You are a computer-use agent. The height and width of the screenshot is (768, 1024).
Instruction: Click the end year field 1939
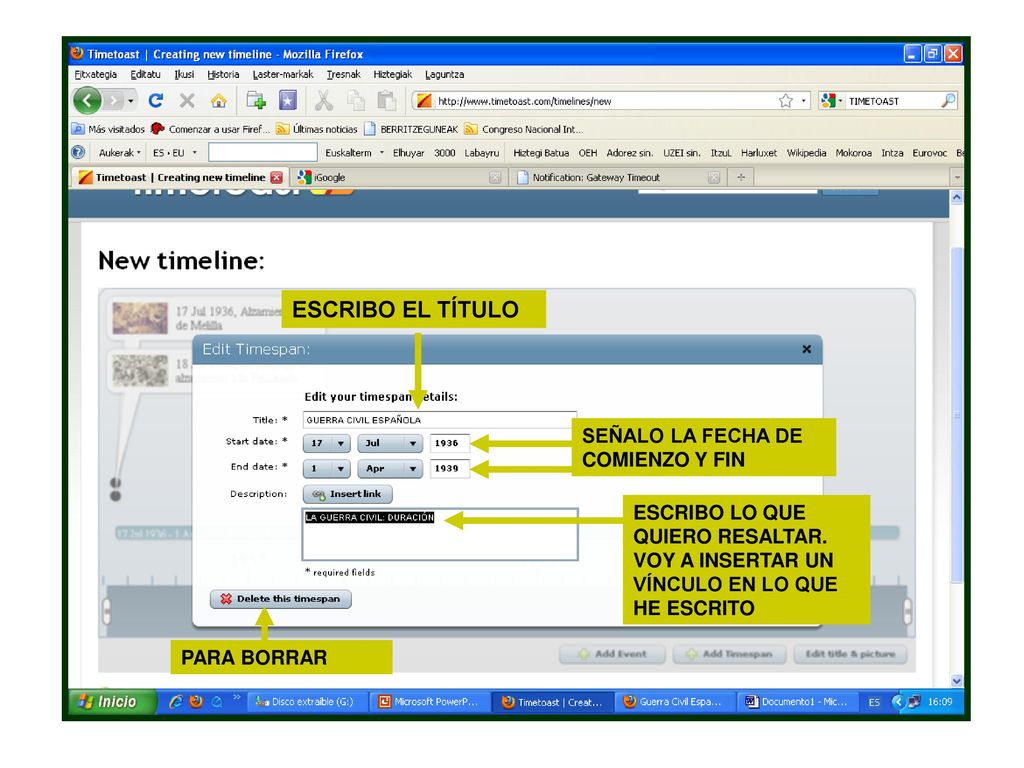coord(449,468)
